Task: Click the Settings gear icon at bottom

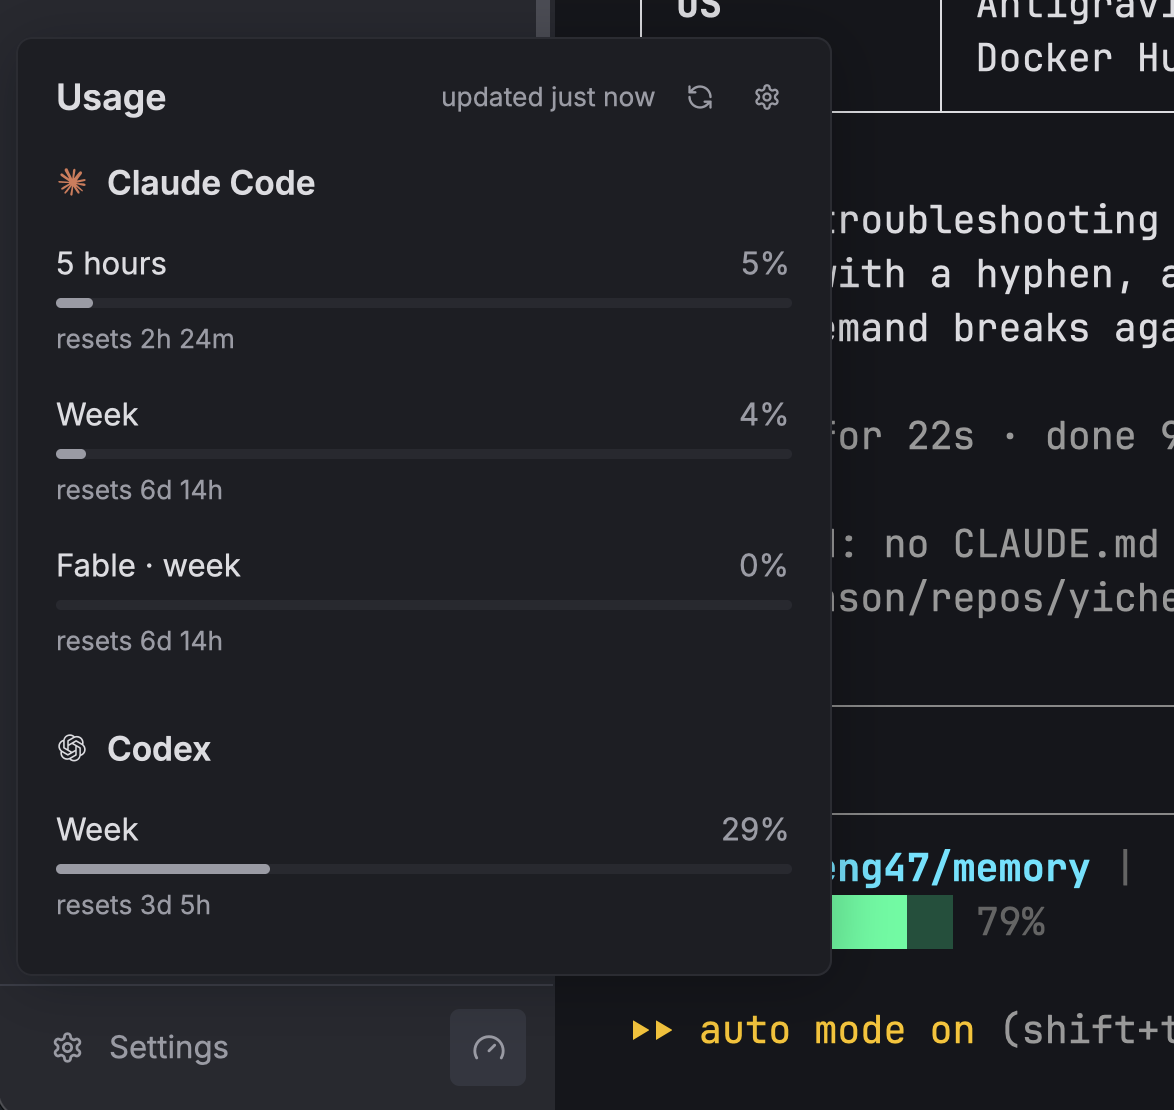Action: coord(67,1048)
